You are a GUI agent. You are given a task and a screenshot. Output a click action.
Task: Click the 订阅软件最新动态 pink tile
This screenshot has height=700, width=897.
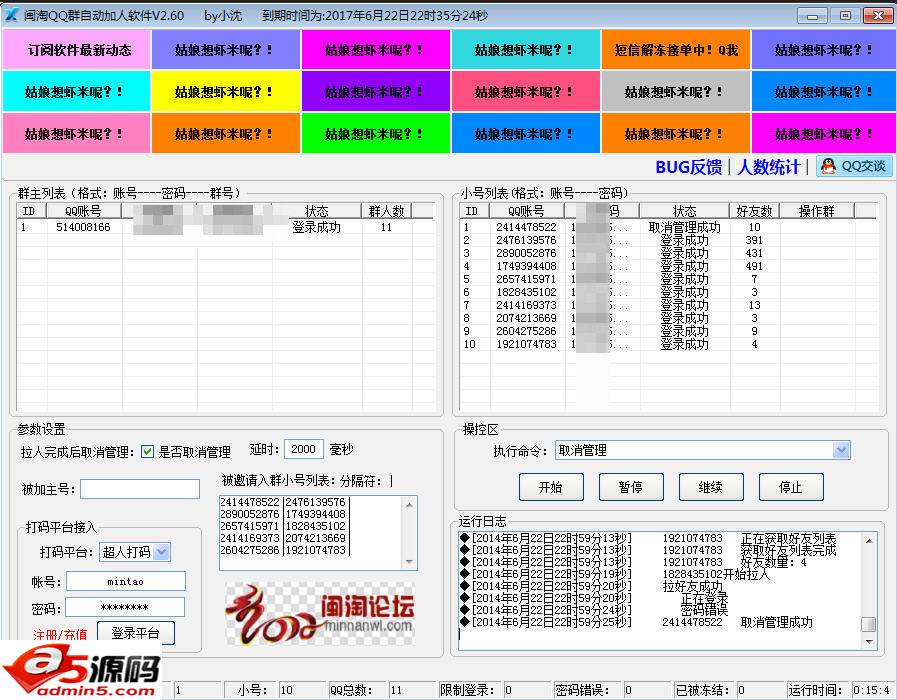click(77, 50)
